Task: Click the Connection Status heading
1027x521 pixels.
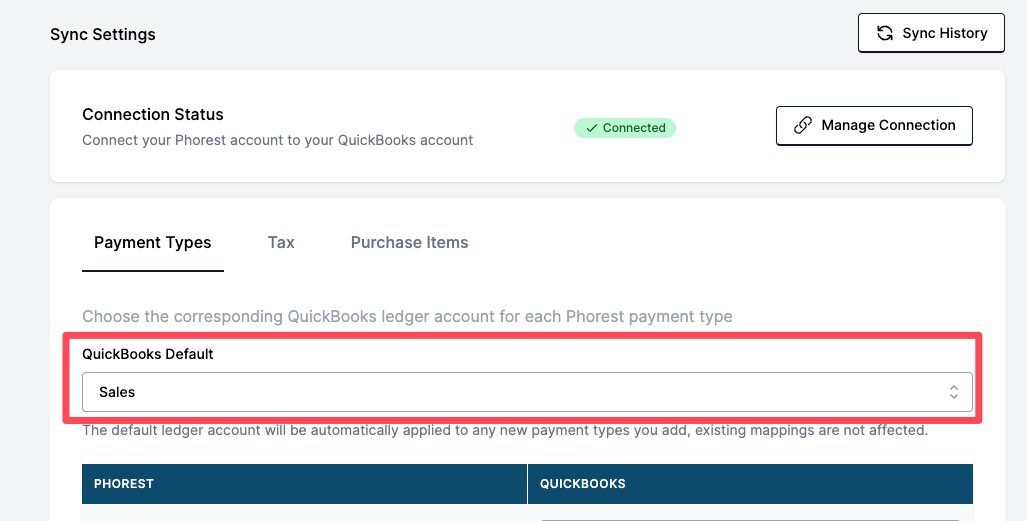Action: [x=153, y=114]
